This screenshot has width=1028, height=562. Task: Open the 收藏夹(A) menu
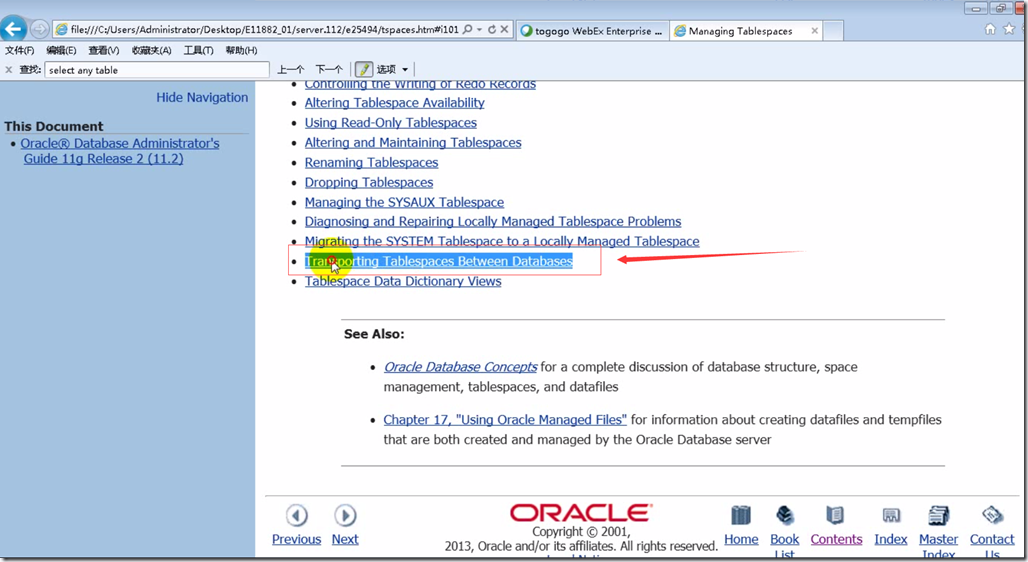click(x=151, y=50)
